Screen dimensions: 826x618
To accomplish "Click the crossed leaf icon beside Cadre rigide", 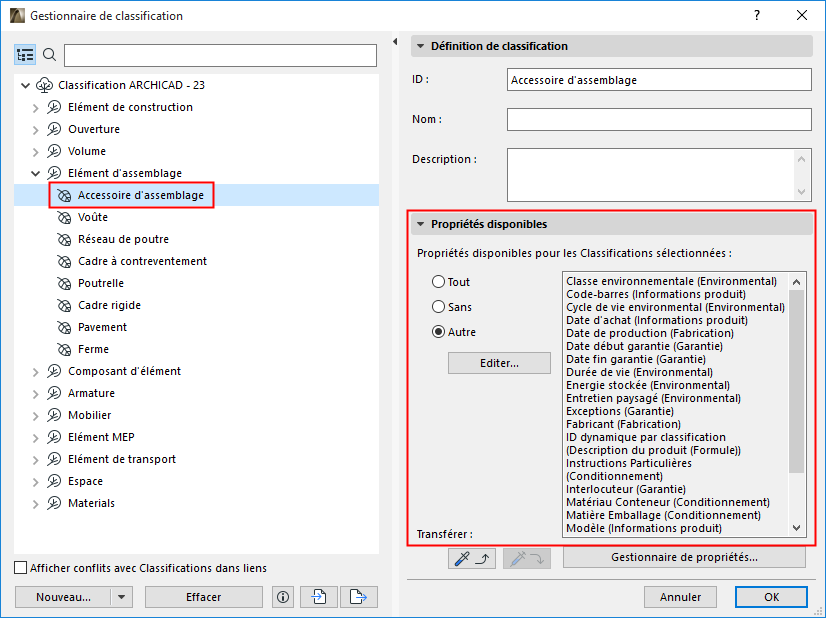I will (64, 306).
